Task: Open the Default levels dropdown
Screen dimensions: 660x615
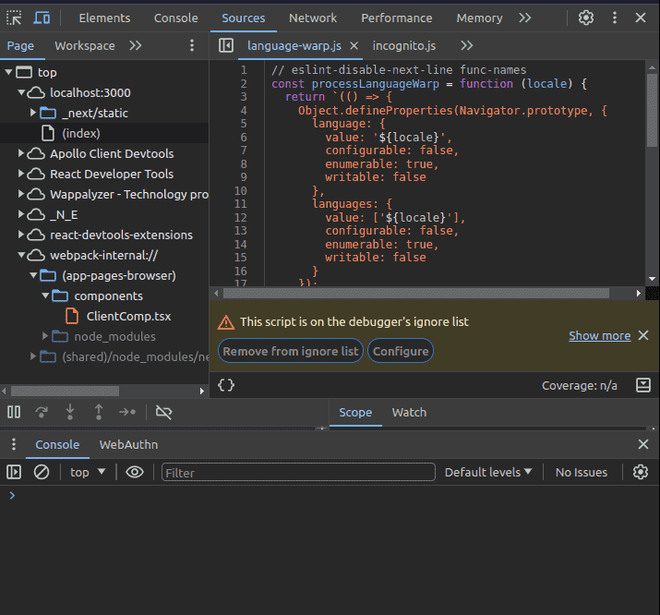Action: point(488,472)
